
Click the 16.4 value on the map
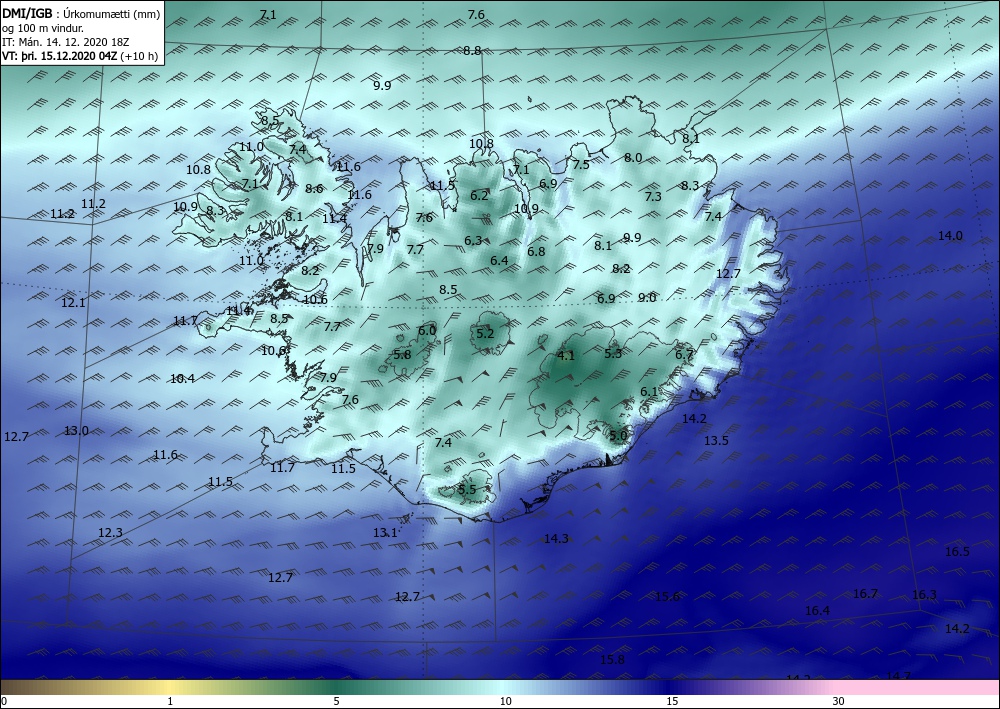coord(818,611)
